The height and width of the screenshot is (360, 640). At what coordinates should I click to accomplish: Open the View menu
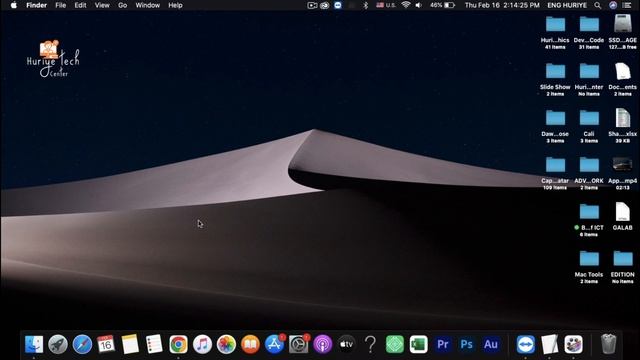[102, 5]
